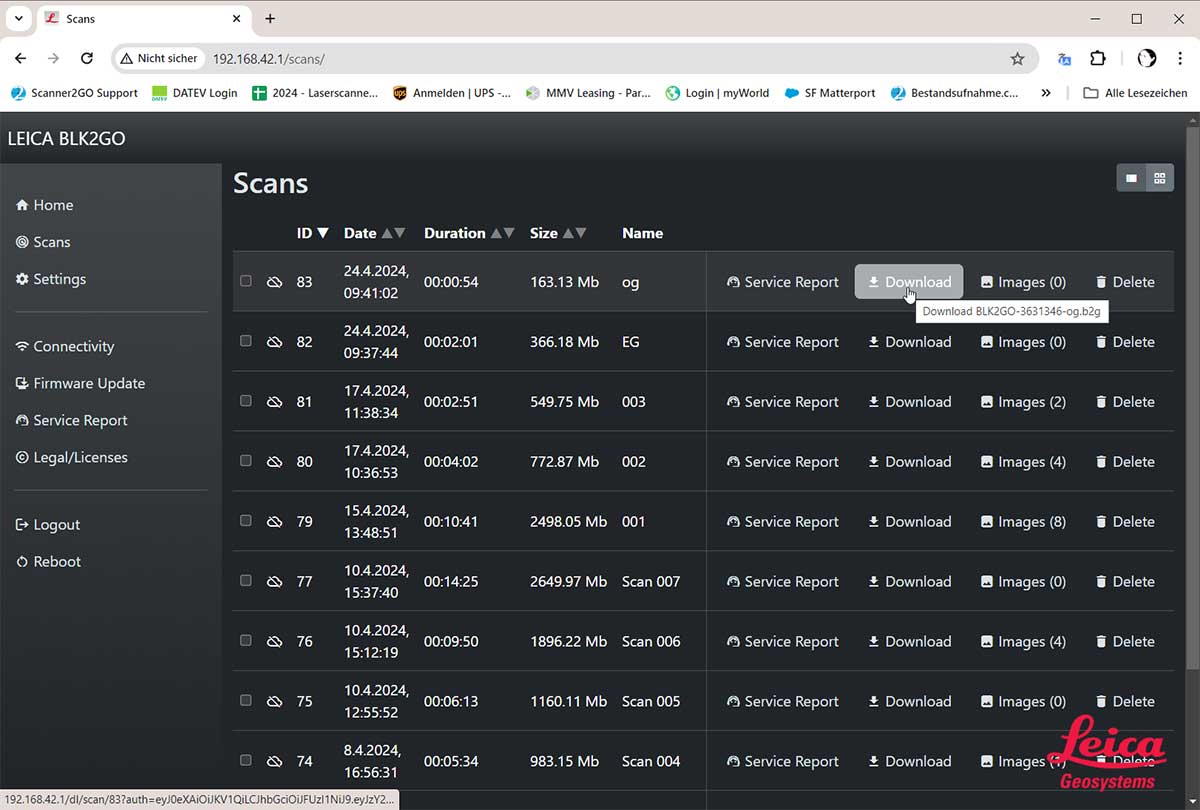The width and height of the screenshot is (1200, 810).
Task: Open Legal/Licenses page
Action: (72, 457)
